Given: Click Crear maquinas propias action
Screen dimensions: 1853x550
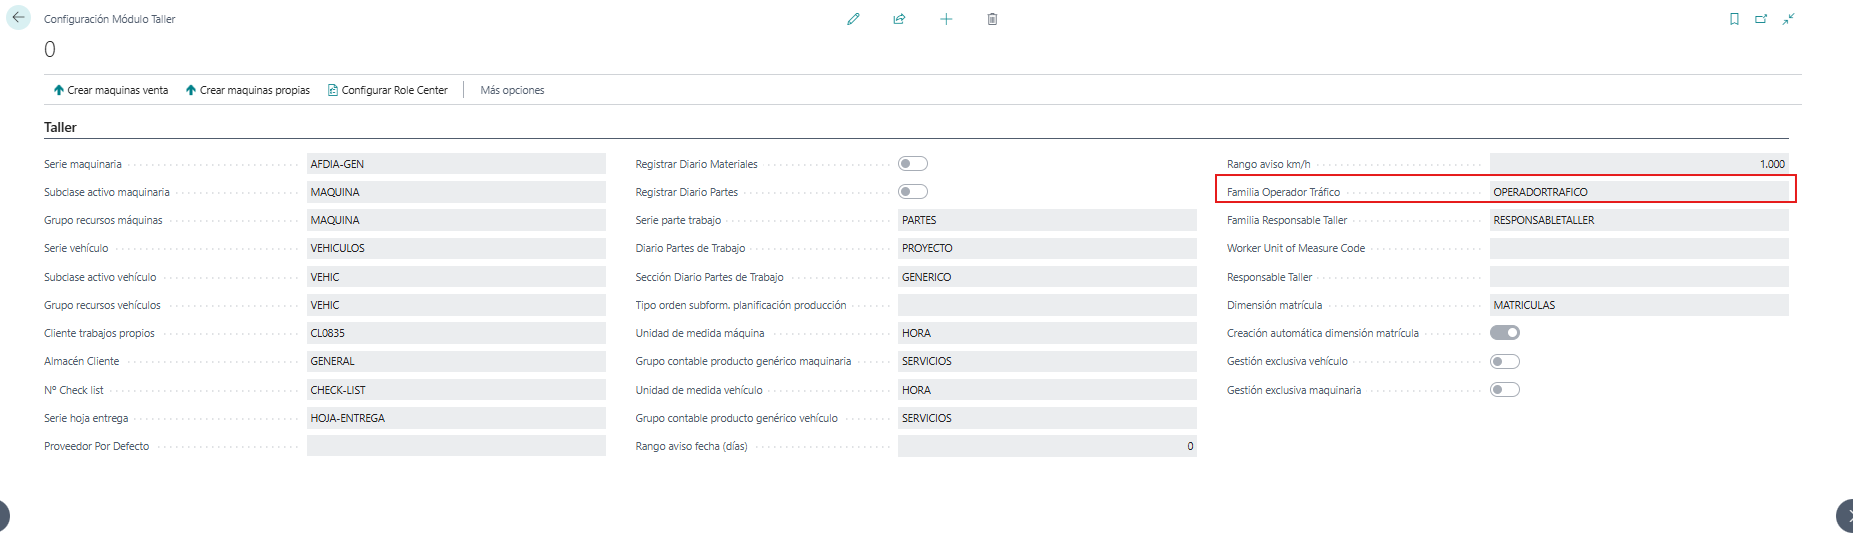Looking at the screenshot, I should coord(248,90).
